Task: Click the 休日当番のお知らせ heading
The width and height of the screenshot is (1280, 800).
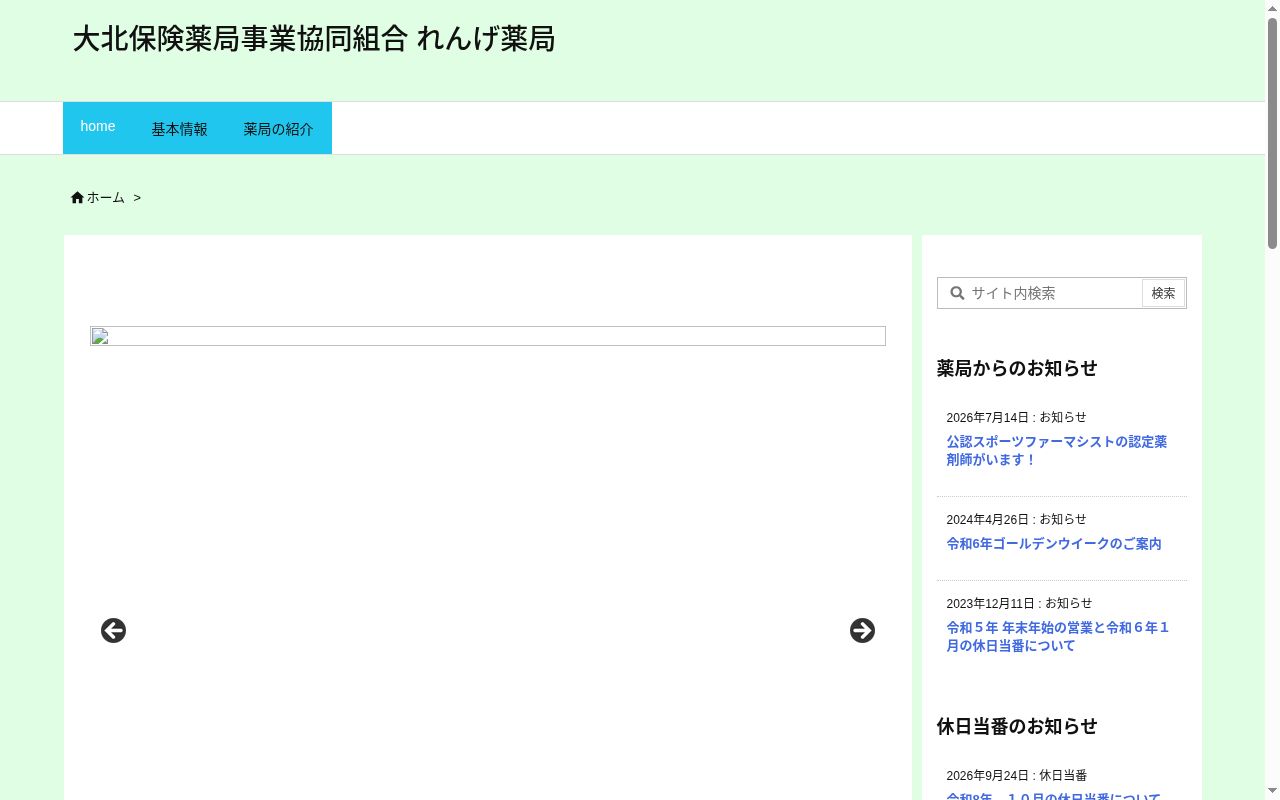Action: coord(1017,726)
